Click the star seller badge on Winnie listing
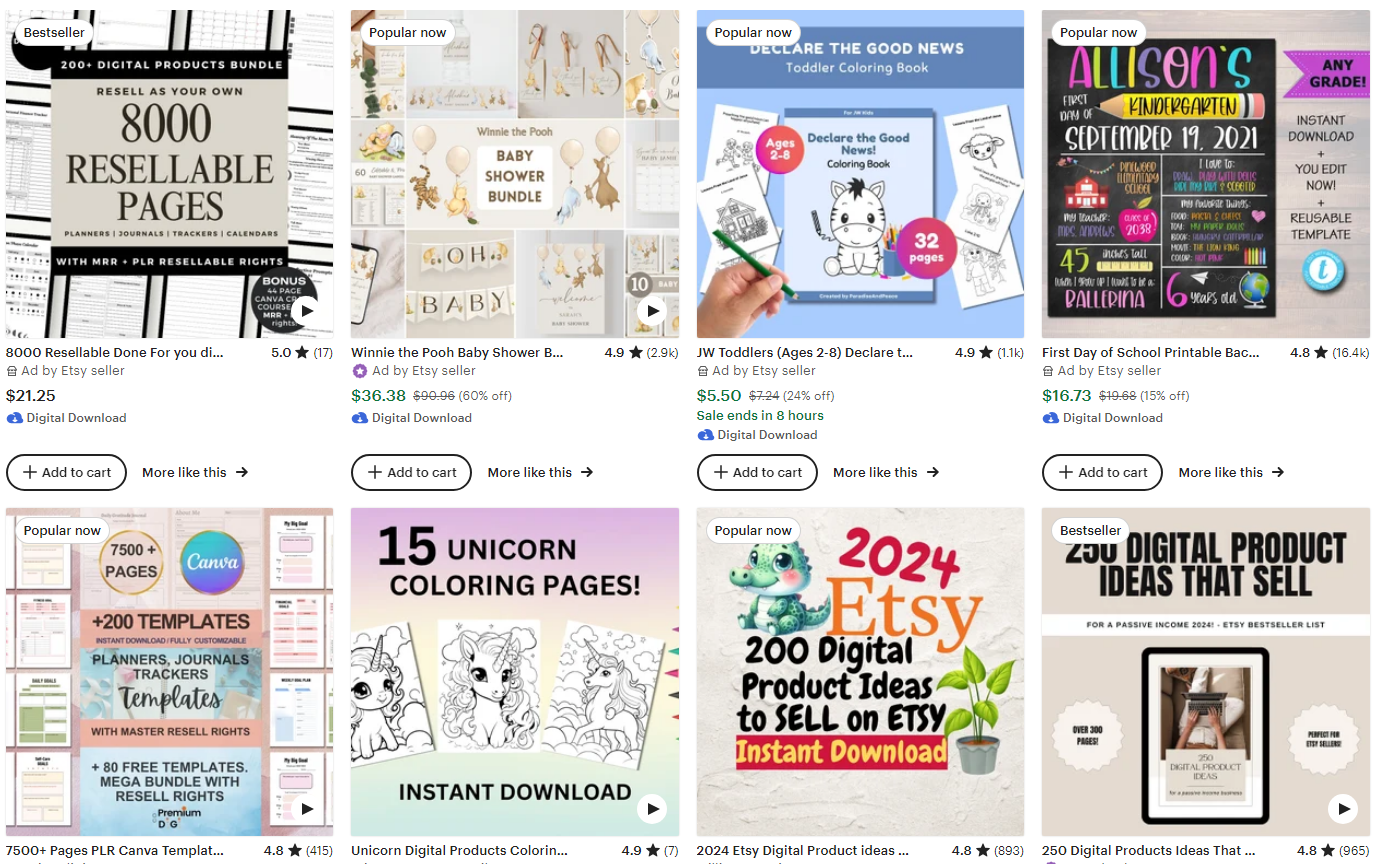The image size is (1377, 864). 360,371
